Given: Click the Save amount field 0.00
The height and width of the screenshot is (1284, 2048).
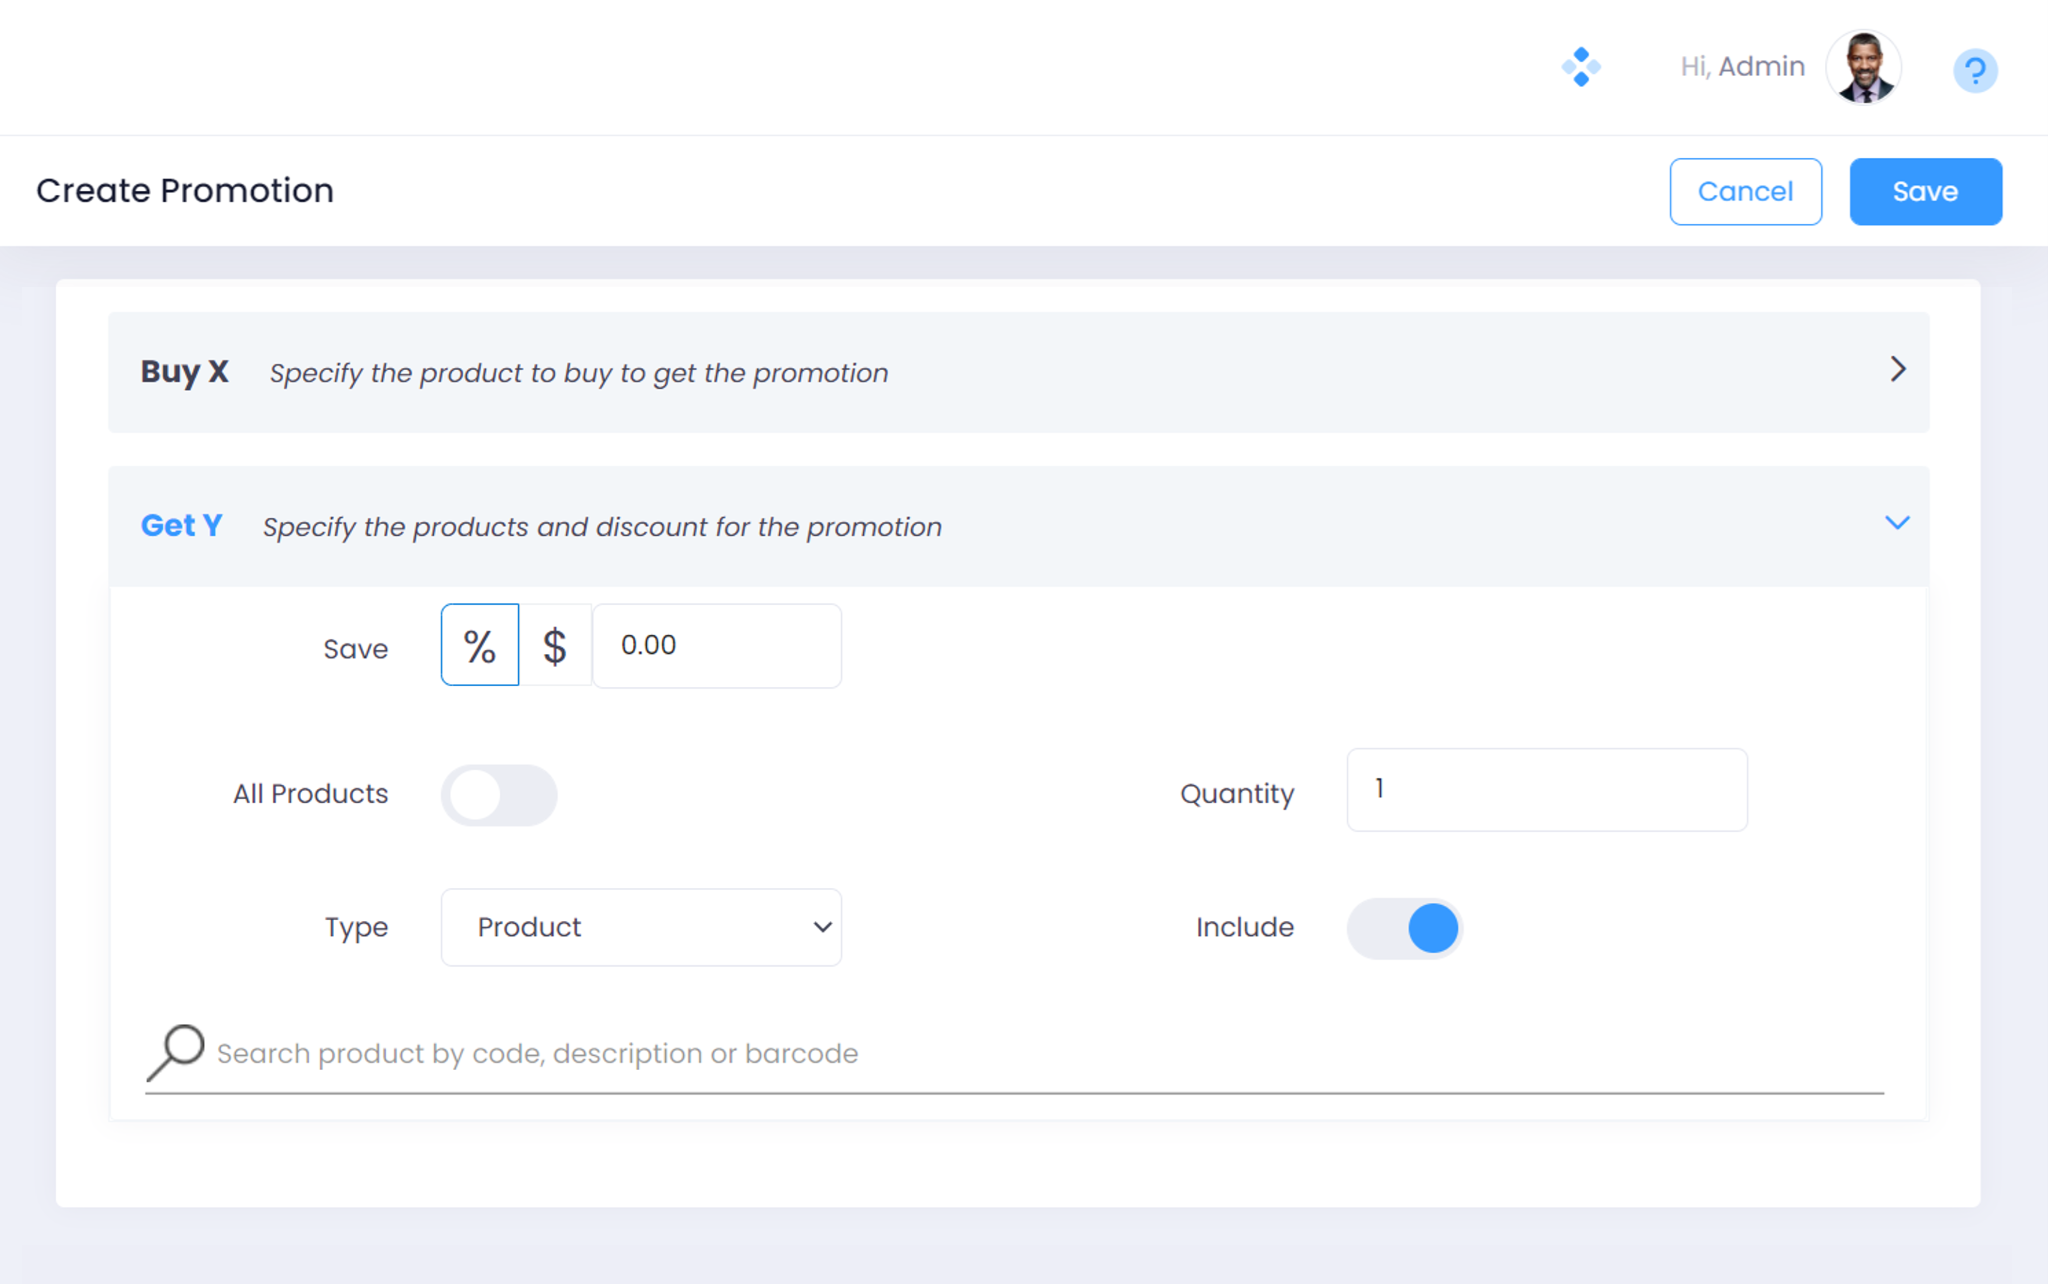Looking at the screenshot, I should click(716, 646).
